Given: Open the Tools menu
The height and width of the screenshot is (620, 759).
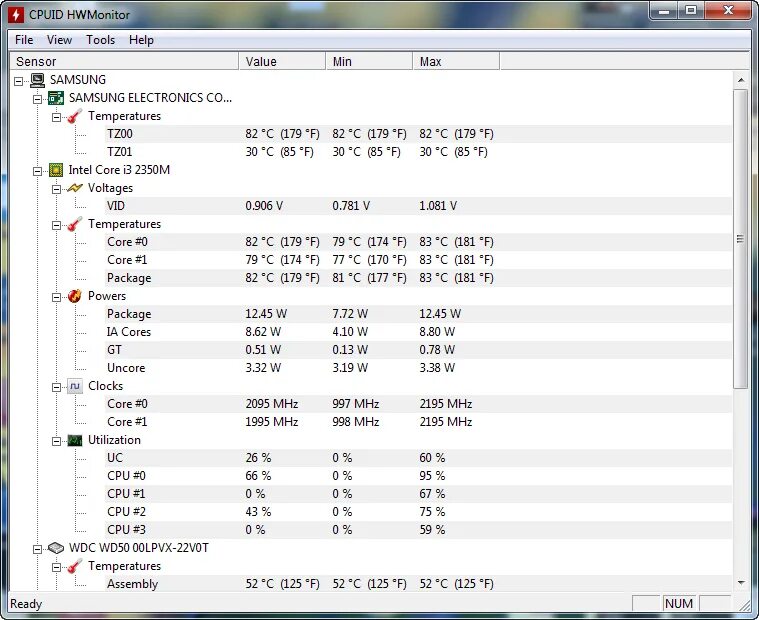Looking at the screenshot, I should [x=100, y=40].
